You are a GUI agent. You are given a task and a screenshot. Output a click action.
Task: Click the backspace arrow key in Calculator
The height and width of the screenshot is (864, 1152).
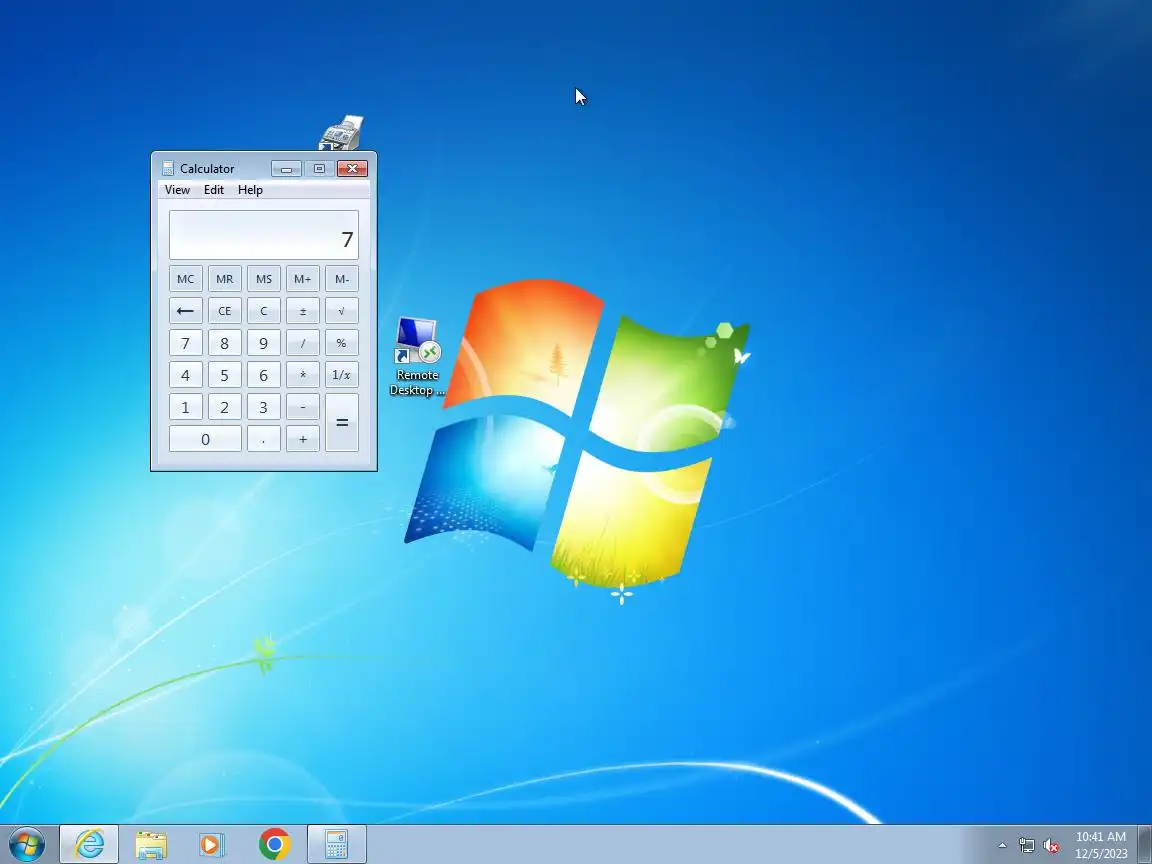click(186, 311)
